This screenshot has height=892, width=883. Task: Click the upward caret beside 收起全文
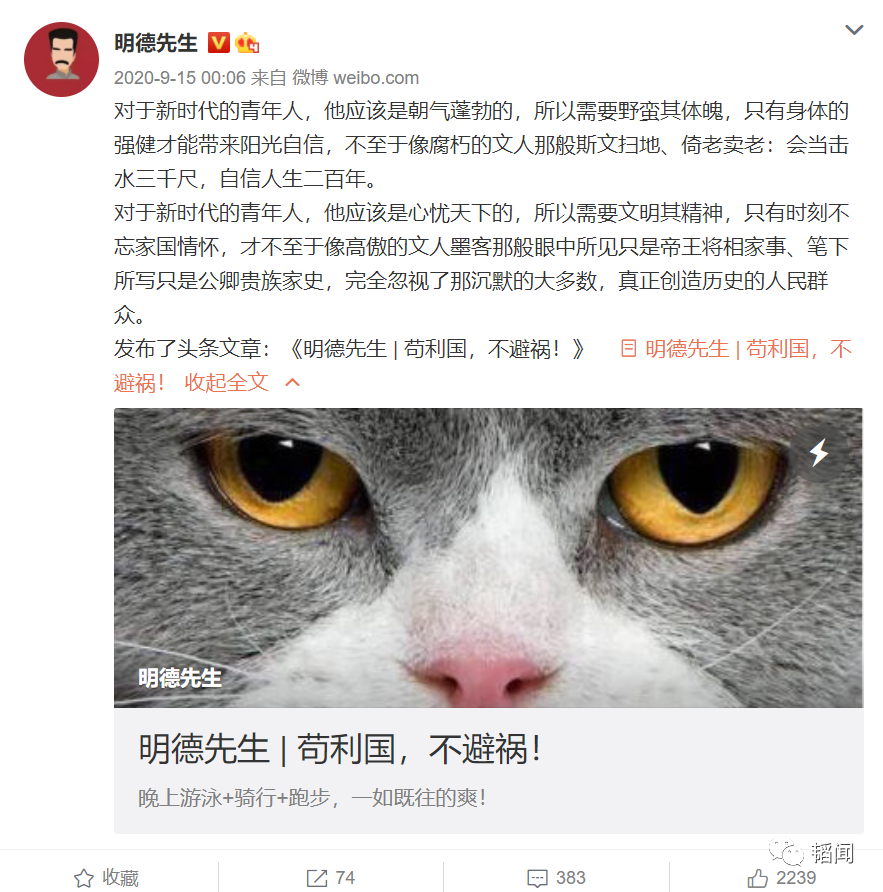tap(292, 382)
